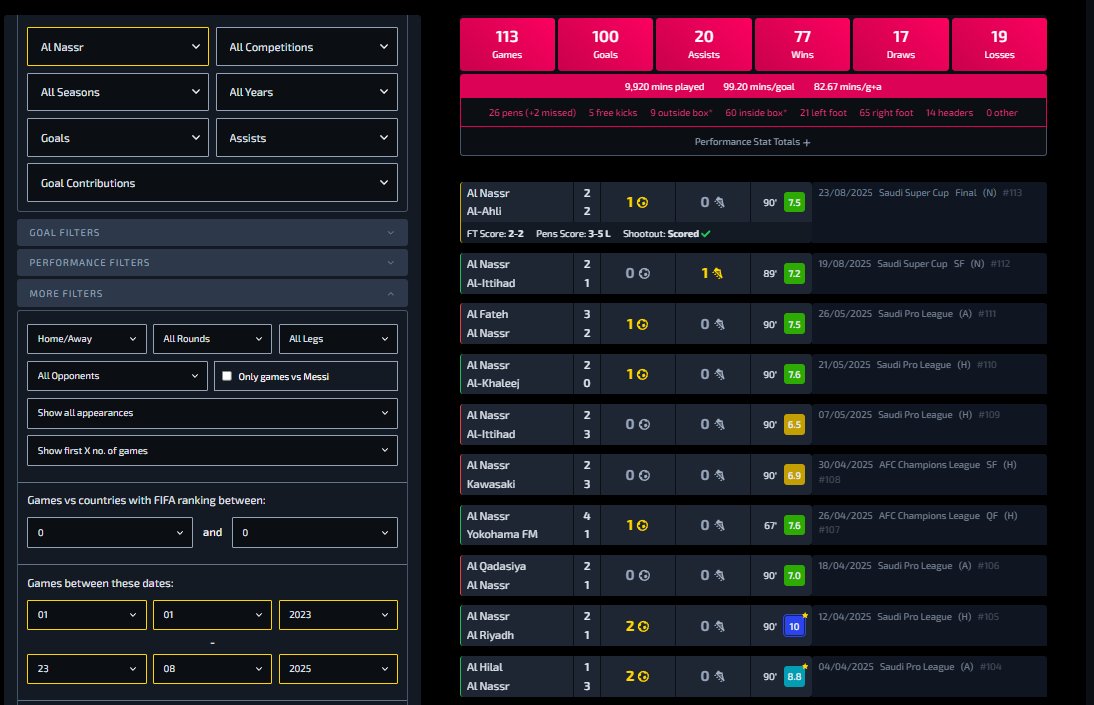Open the All Years dropdown
Image resolution: width=1094 pixels, height=705 pixels.
pos(307,92)
